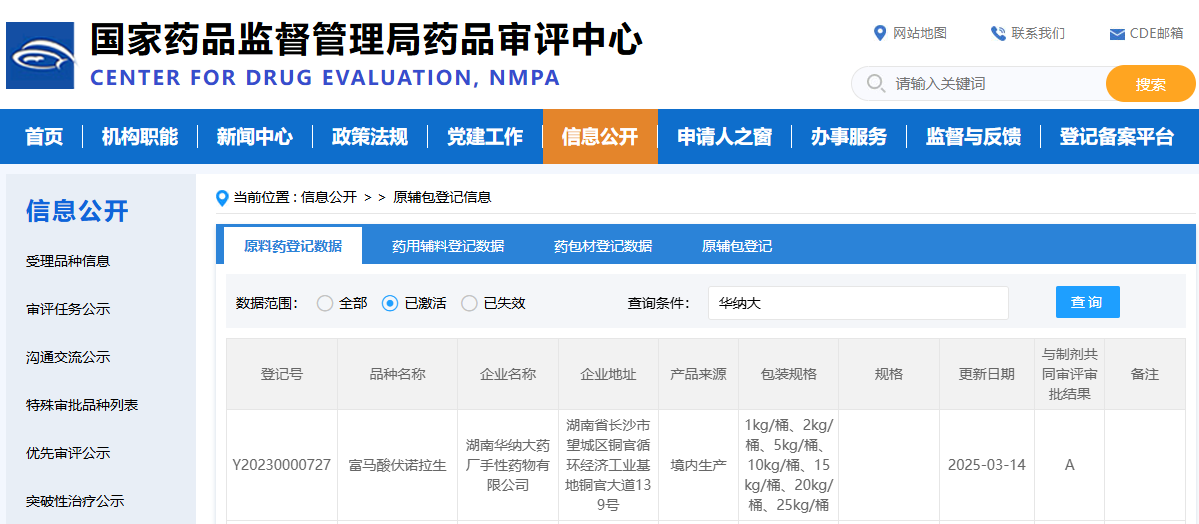The height and width of the screenshot is (524, 1199).
Task: Switch to the 原辅包登记 tab
Action: [737, 246]
